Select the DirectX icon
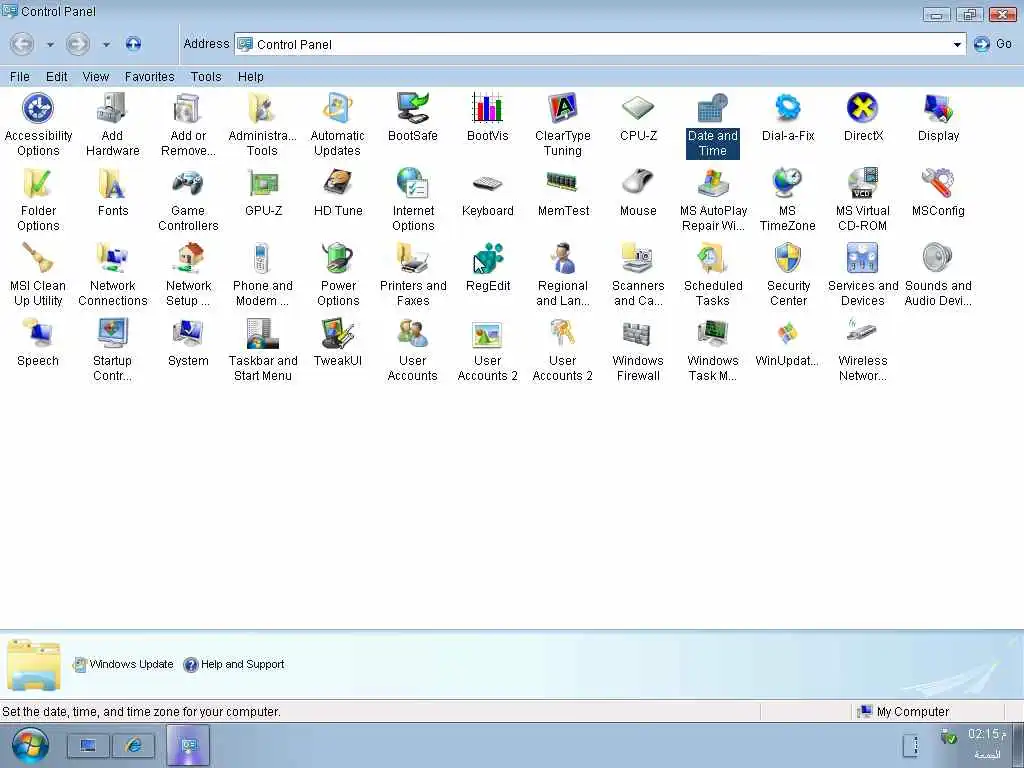The width and height of the screenshot is (1024, 768). coord(863,109)
